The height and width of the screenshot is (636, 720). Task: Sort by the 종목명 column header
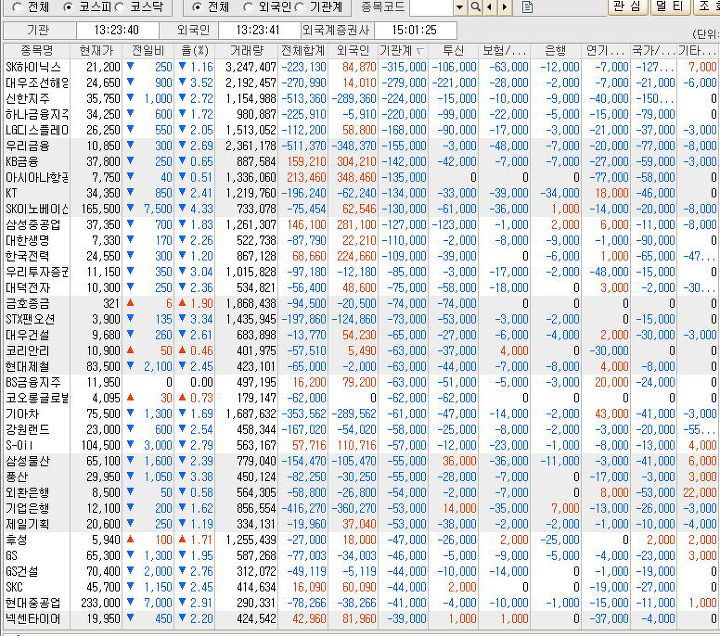[36, 51]
